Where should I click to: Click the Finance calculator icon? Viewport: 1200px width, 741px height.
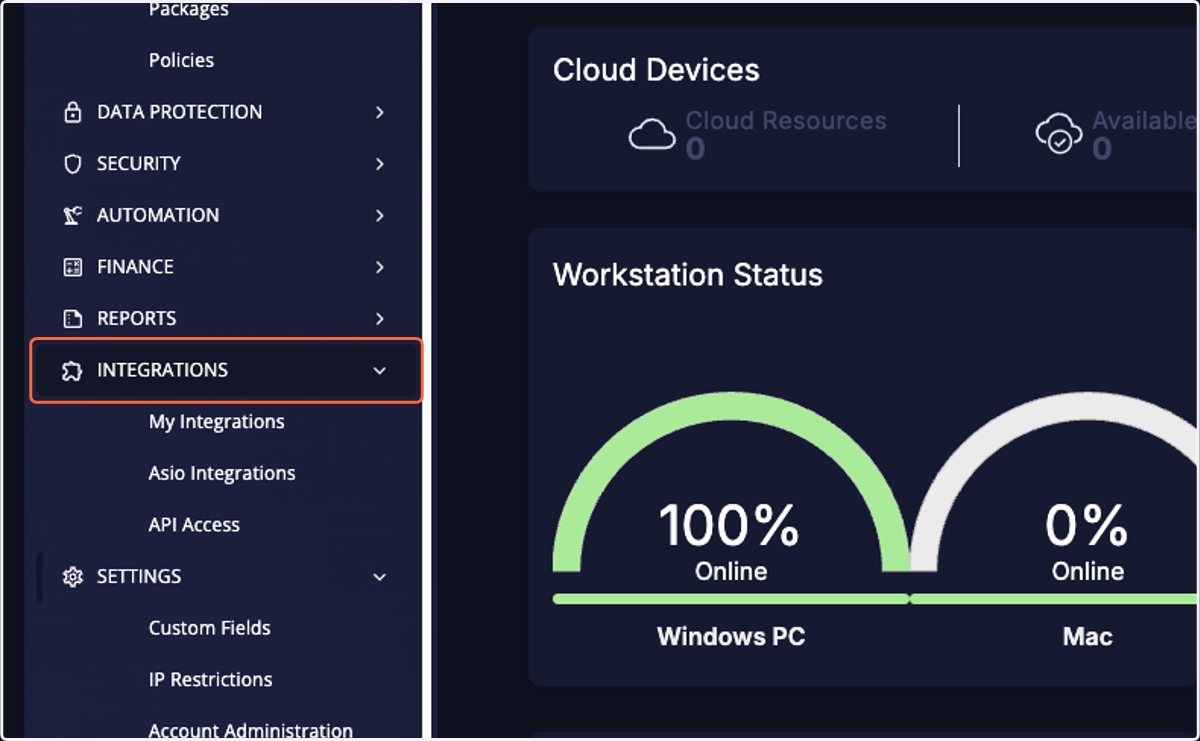click(72, 267)
